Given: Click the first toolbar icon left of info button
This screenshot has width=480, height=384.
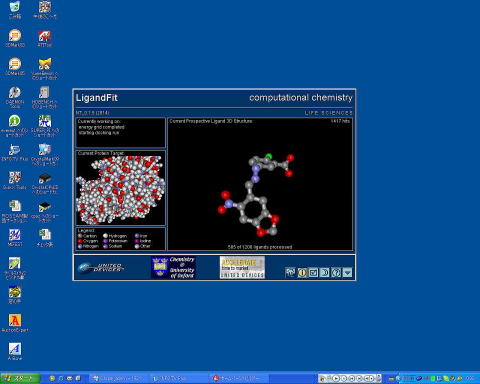Looking at the screenshot, I should point(290,273).
